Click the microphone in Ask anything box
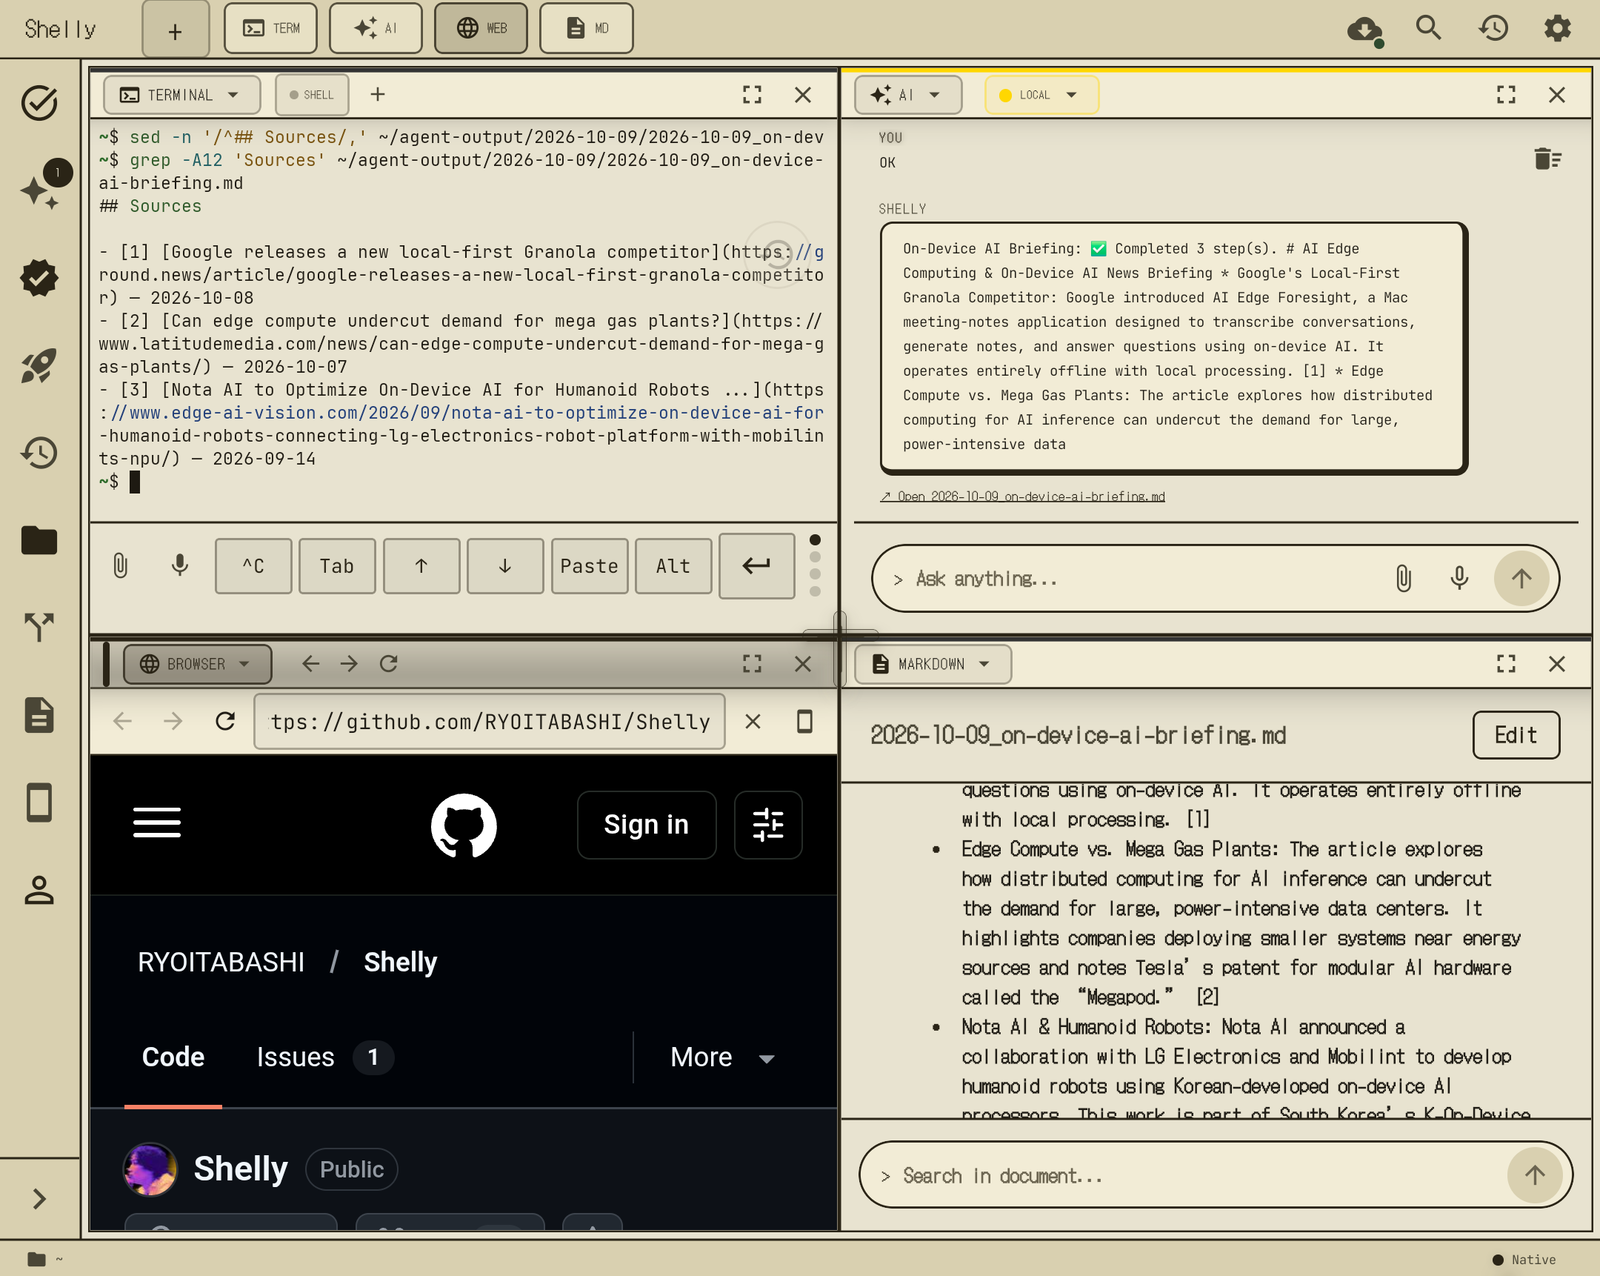Image resolution: width=1600 pixels, height=1276 pixels. [1459, 578]
